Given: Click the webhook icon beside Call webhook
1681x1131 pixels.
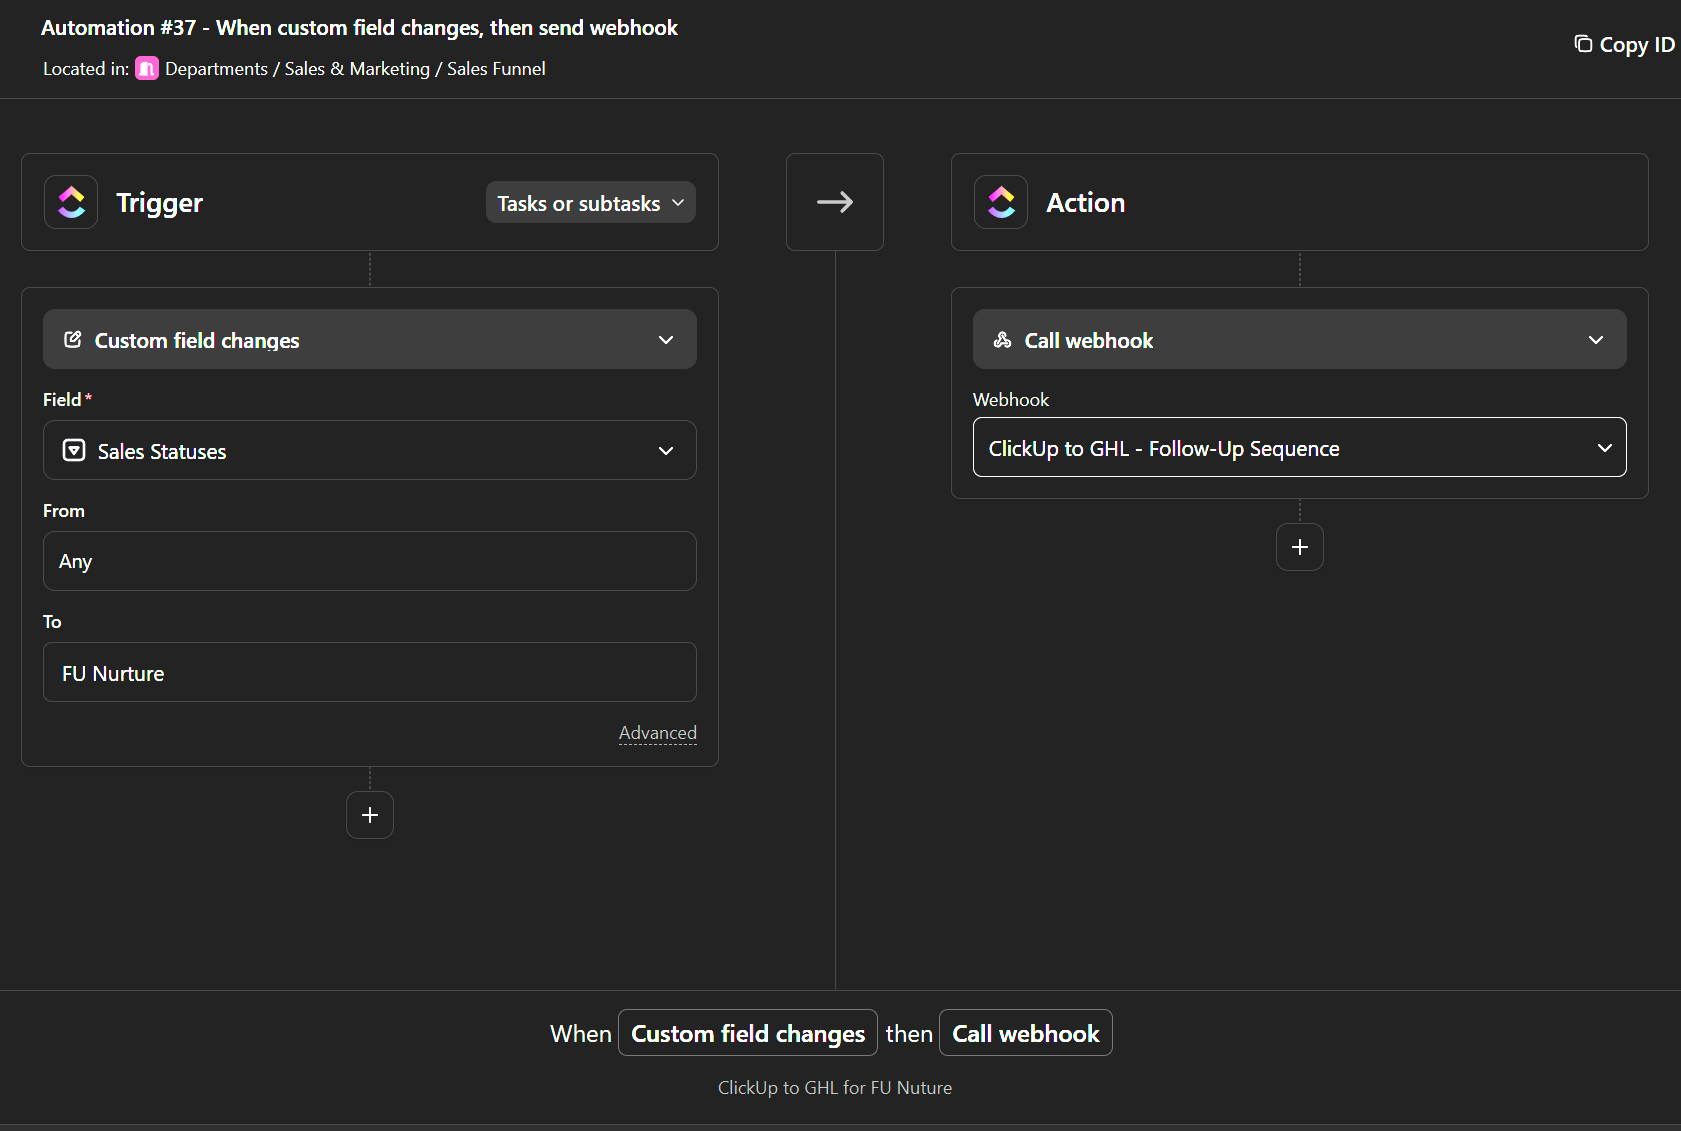Looking at the screenshot, I should pyautogui.click(x=1002, y=340).
